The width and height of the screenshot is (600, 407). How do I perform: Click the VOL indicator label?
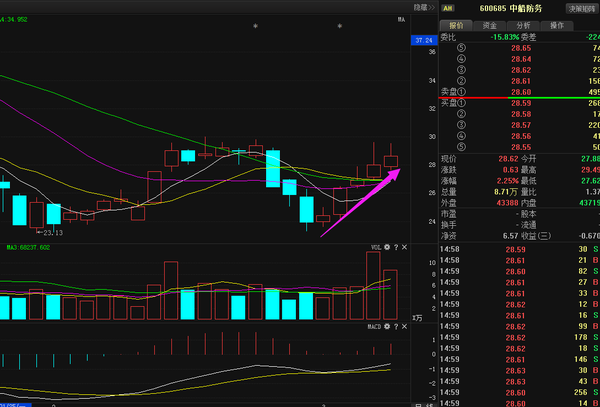coord(376,247)
